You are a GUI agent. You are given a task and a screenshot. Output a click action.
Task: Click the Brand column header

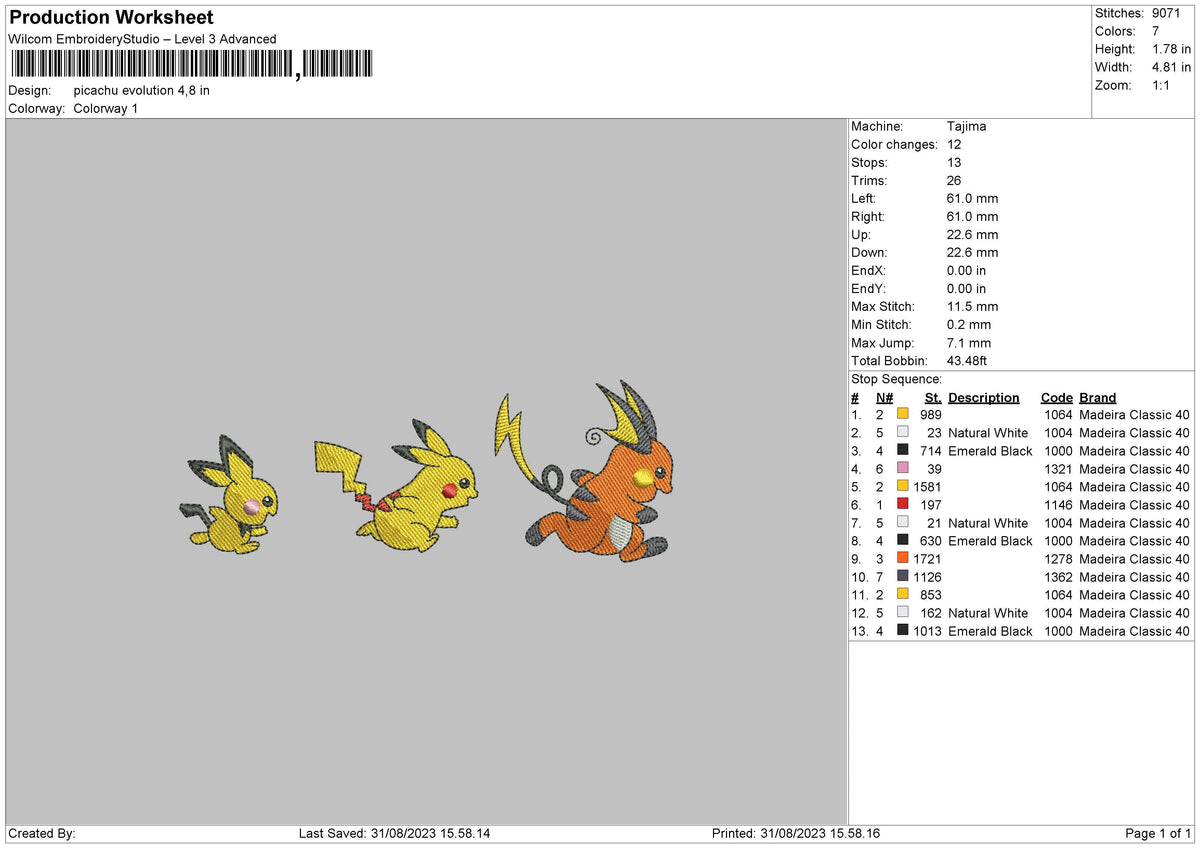coord(1097,397)
